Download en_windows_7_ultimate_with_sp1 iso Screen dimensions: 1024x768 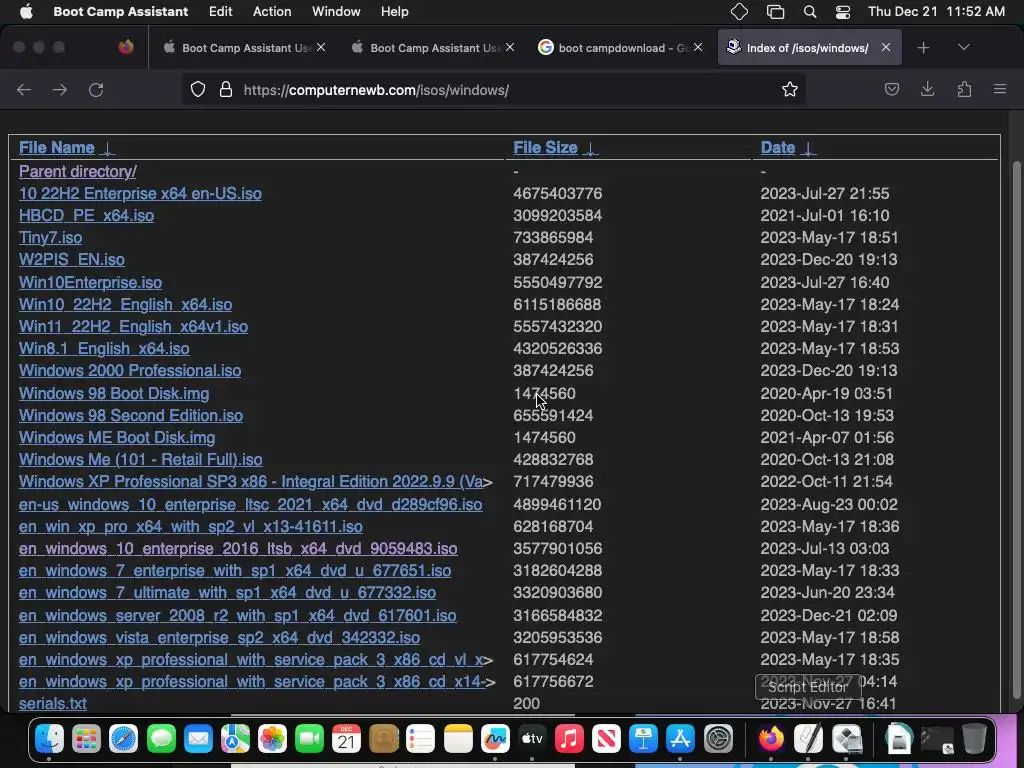point(227,592)
